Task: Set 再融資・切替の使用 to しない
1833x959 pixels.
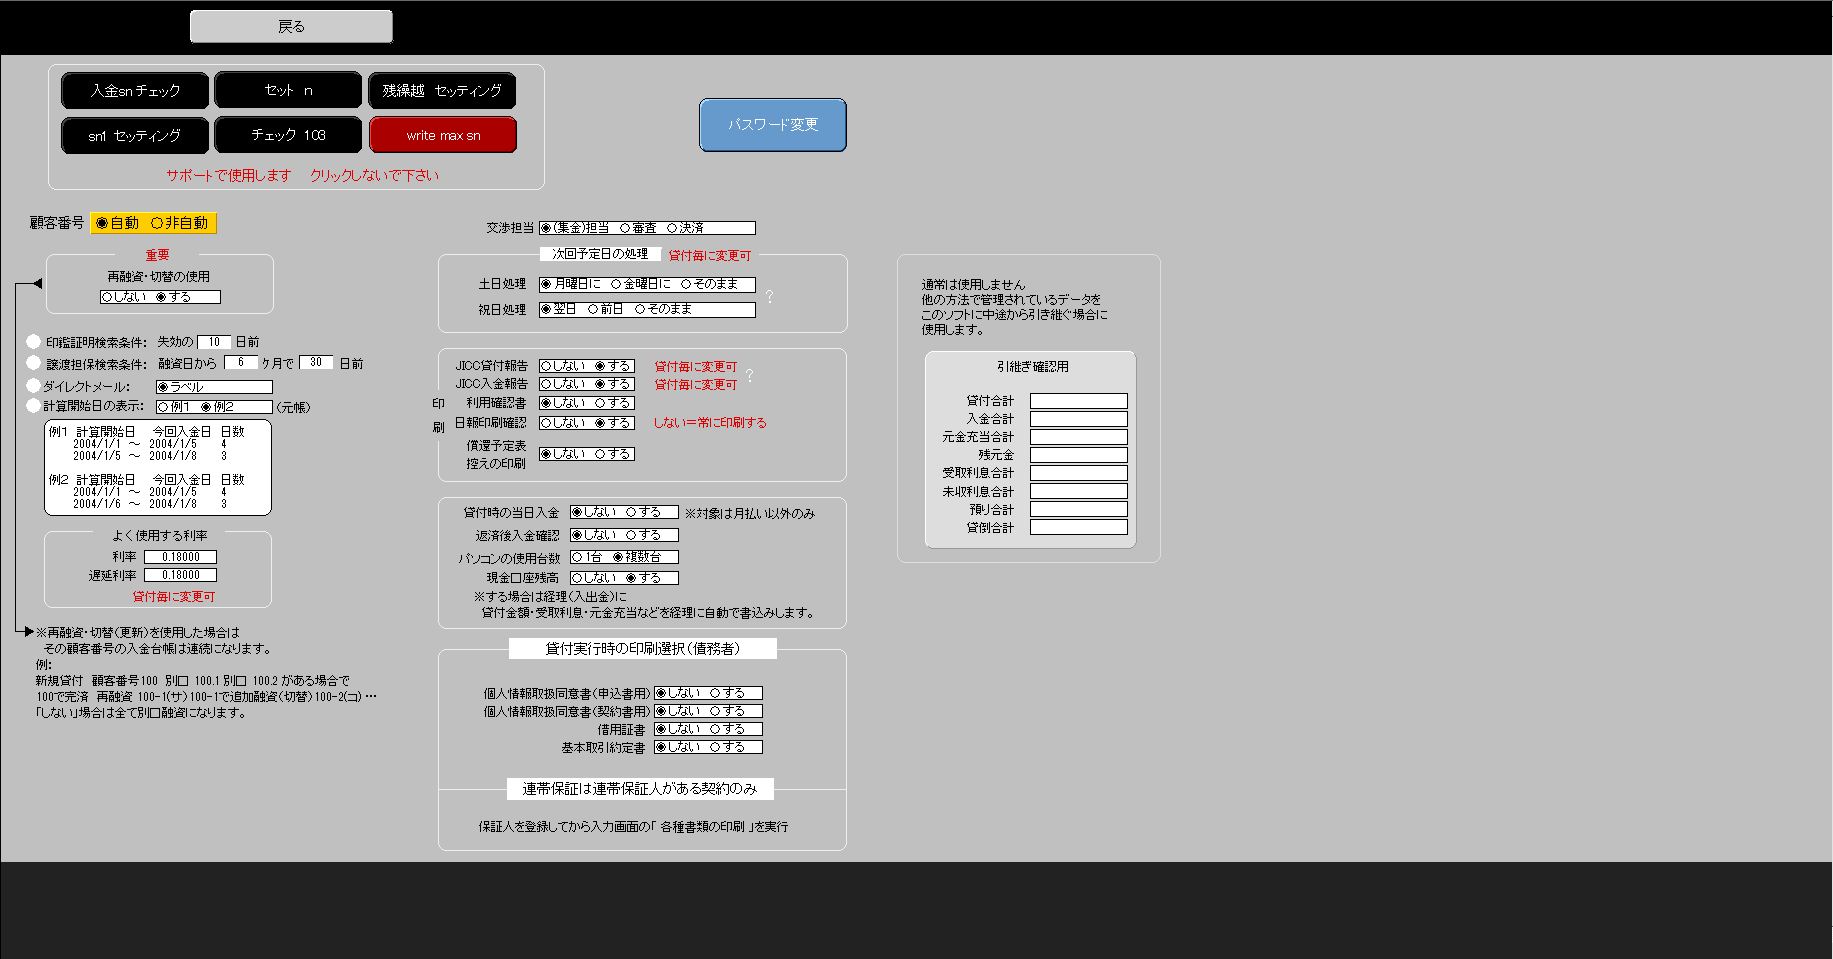Action: [123, 297]
